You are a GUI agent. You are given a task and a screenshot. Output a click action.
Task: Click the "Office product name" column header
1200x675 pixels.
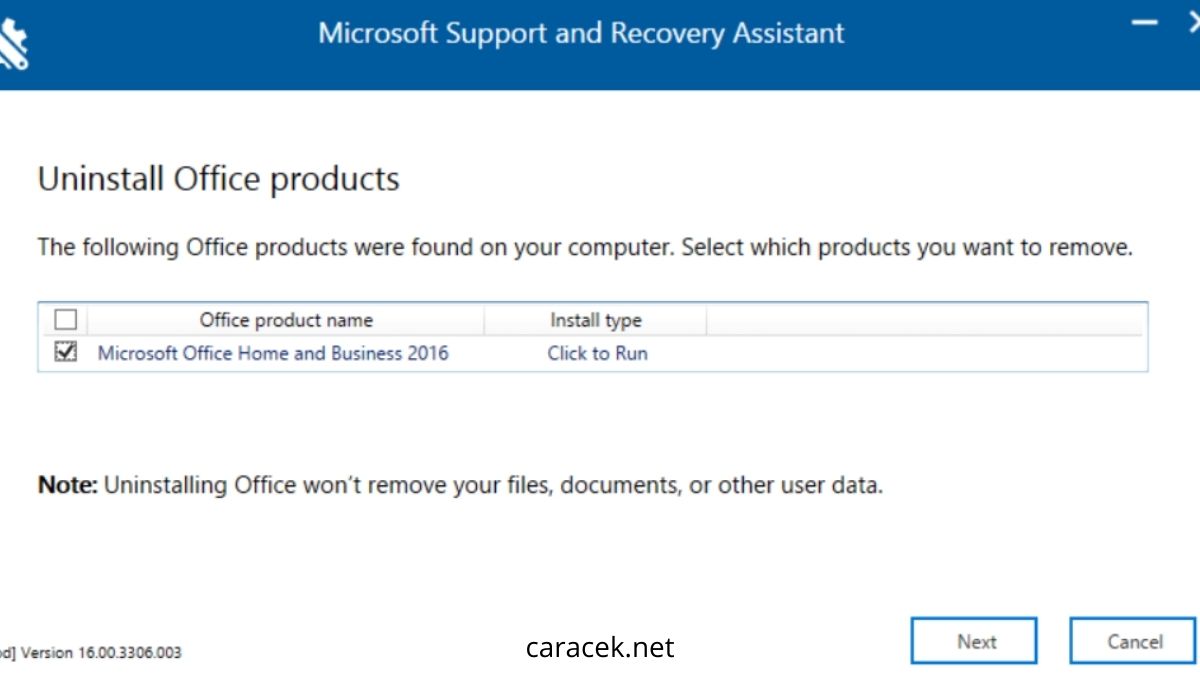coord(286,320)
